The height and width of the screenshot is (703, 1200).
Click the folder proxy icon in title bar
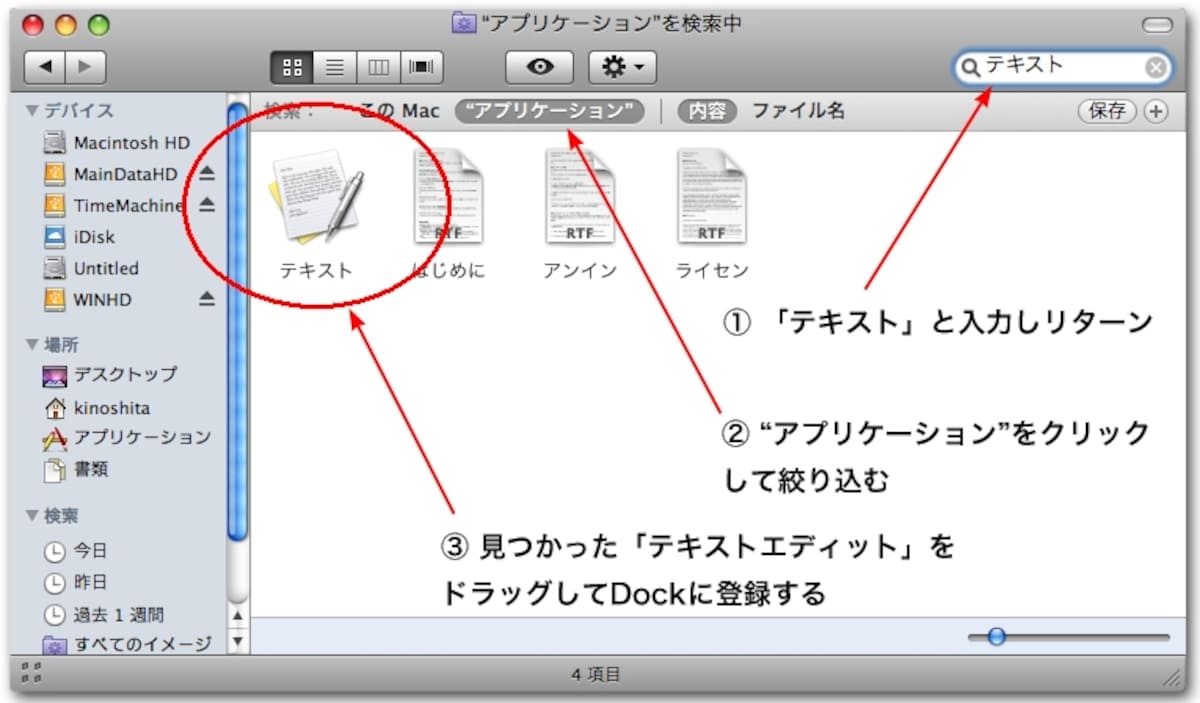[x=463, y=23]
